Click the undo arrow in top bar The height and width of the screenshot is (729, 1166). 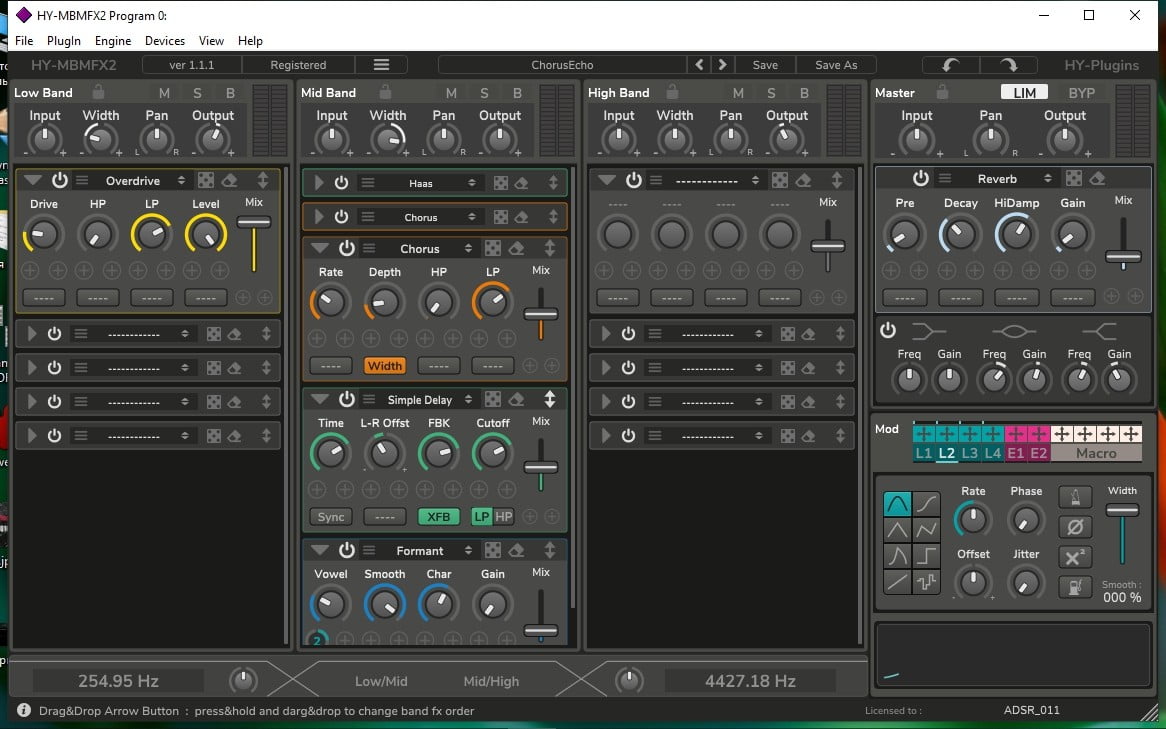click(x=950, y=65)
